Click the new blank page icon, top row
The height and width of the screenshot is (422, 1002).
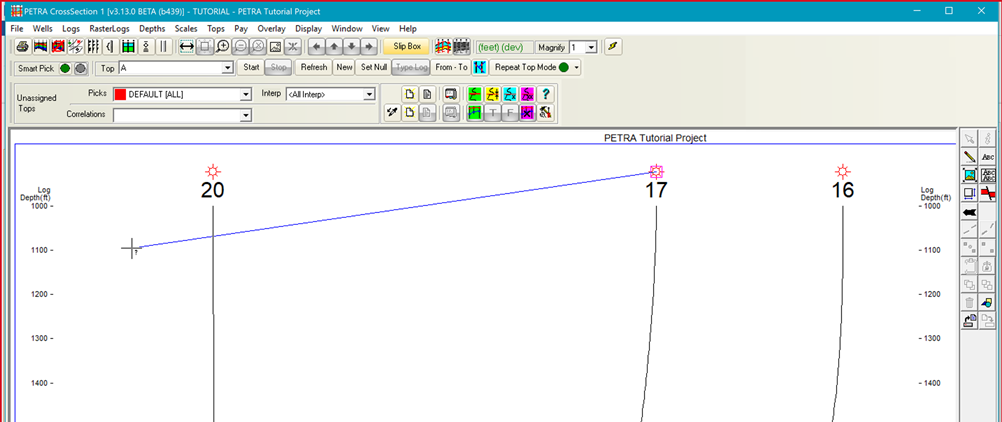tap(410, 94)
